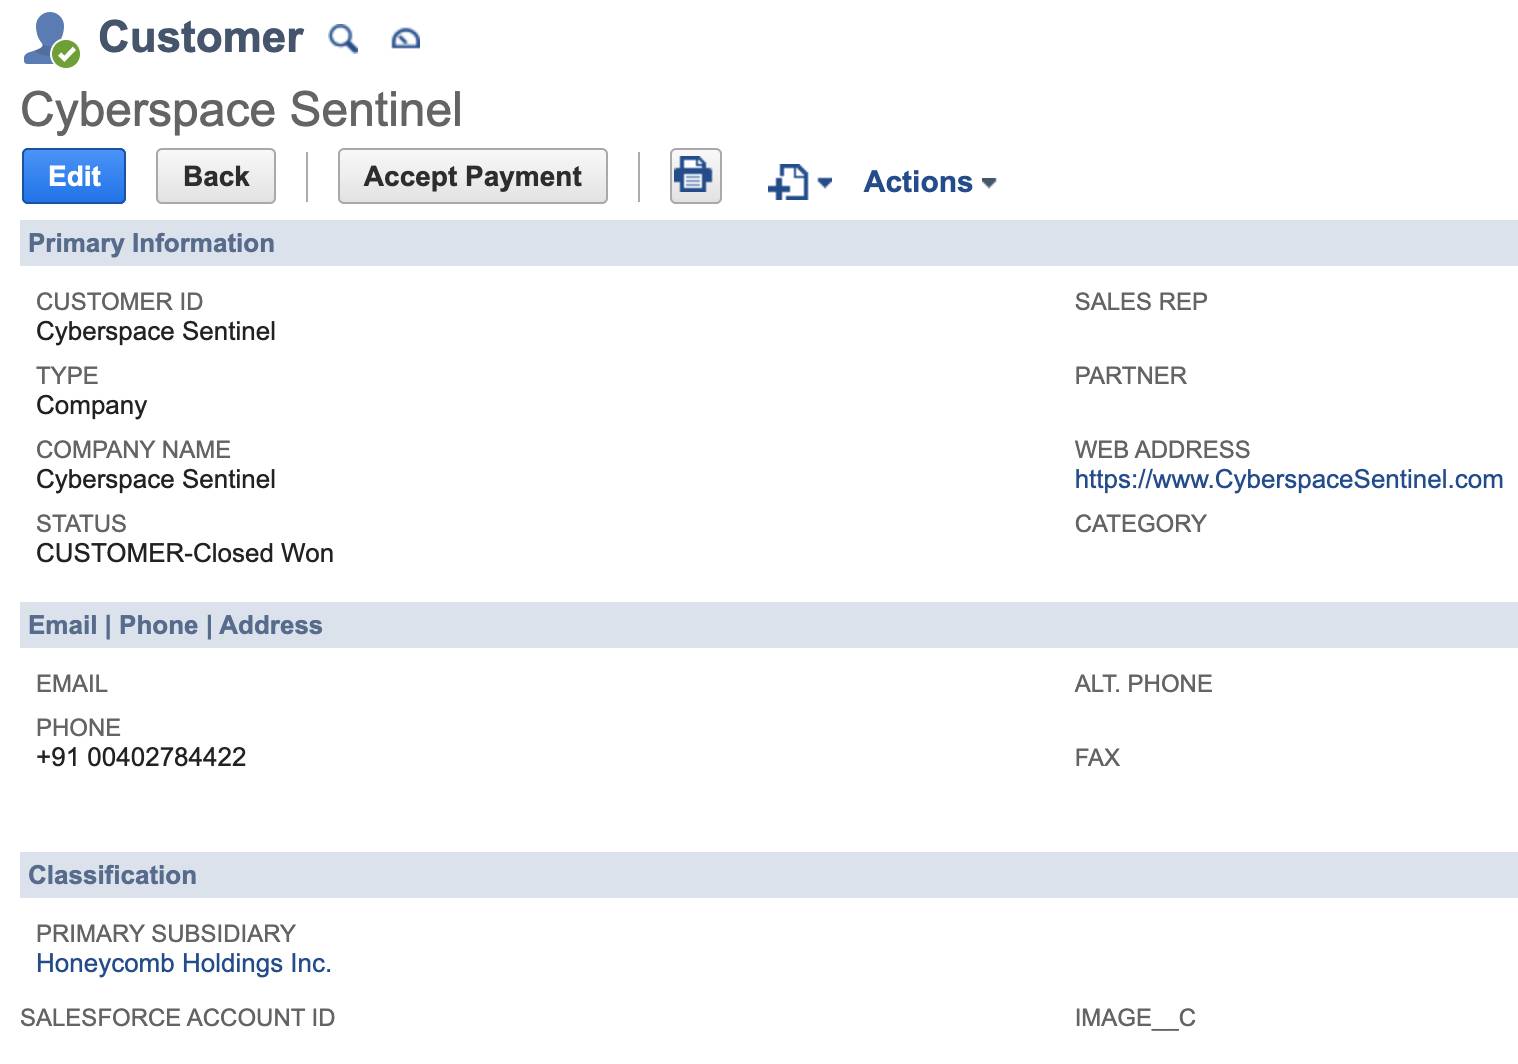Open the Honeycomb Holdings Inc. subsidiary link
Screen dimensions: 1518x1064
[184, 963]
